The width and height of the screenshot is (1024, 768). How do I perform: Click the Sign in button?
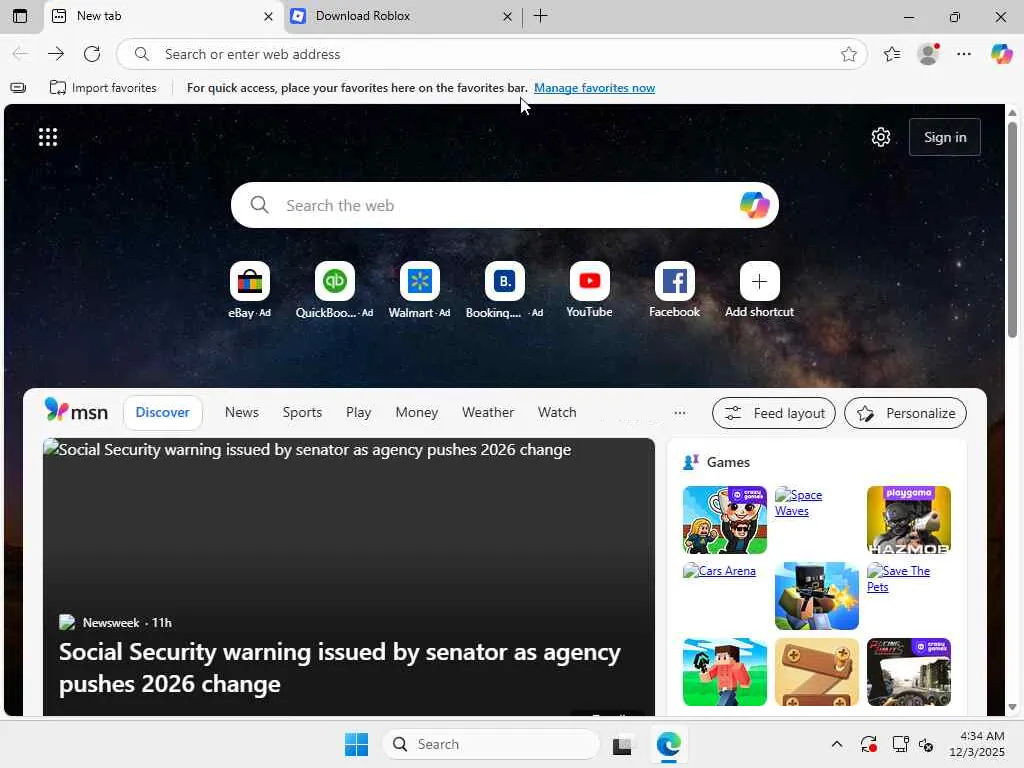click(x=944, y=137)
